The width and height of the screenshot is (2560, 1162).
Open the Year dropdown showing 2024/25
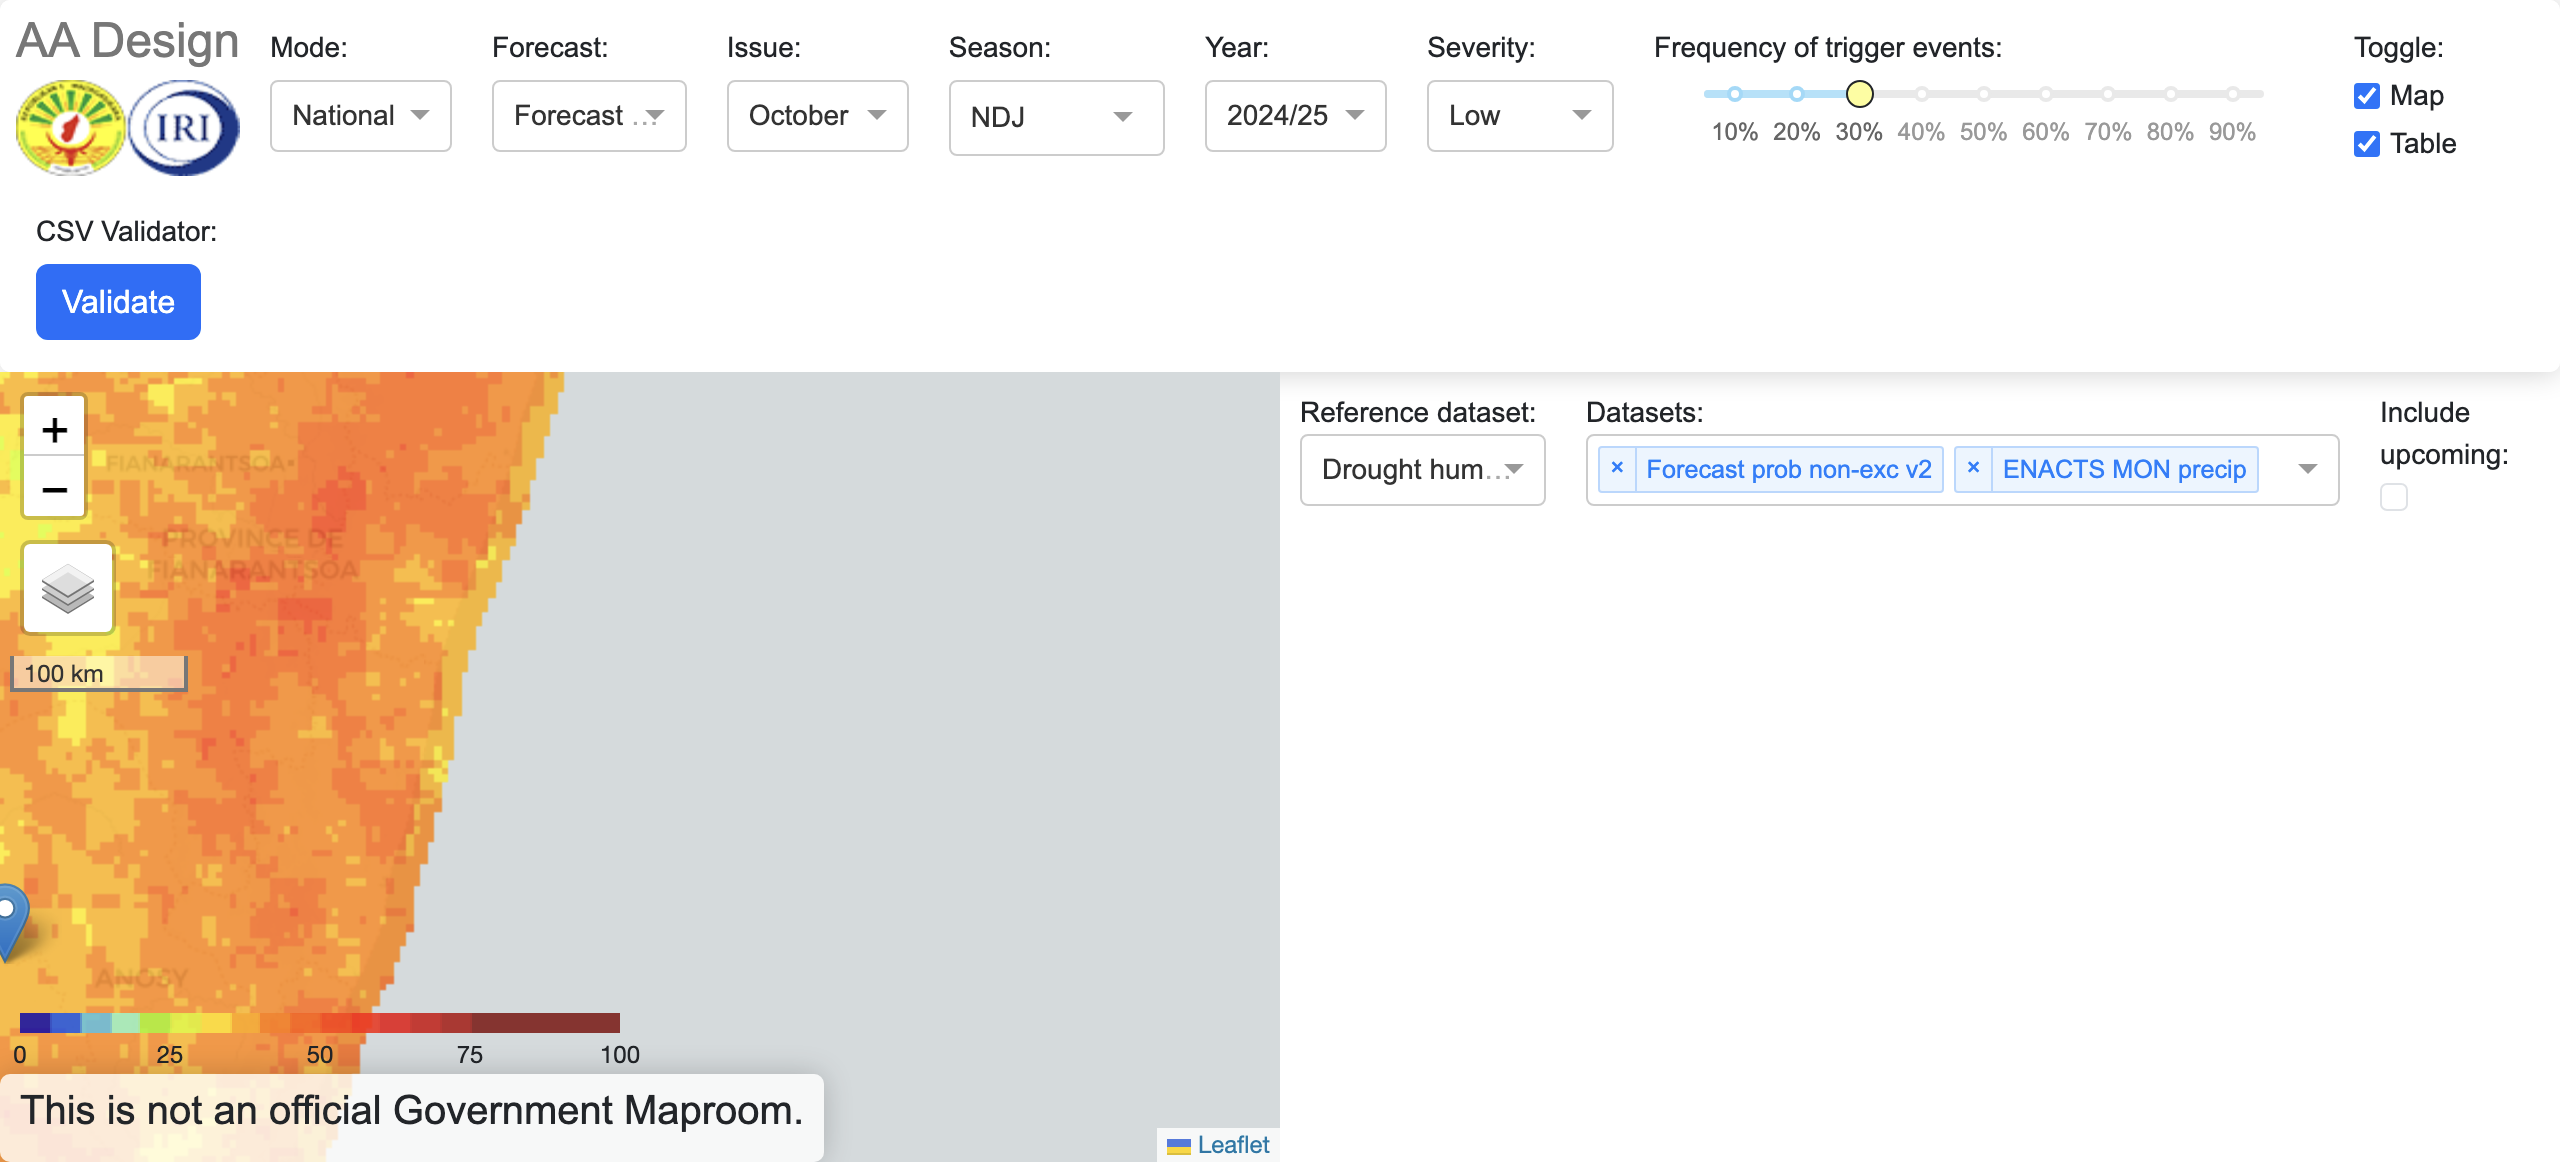coord(1294,116)
